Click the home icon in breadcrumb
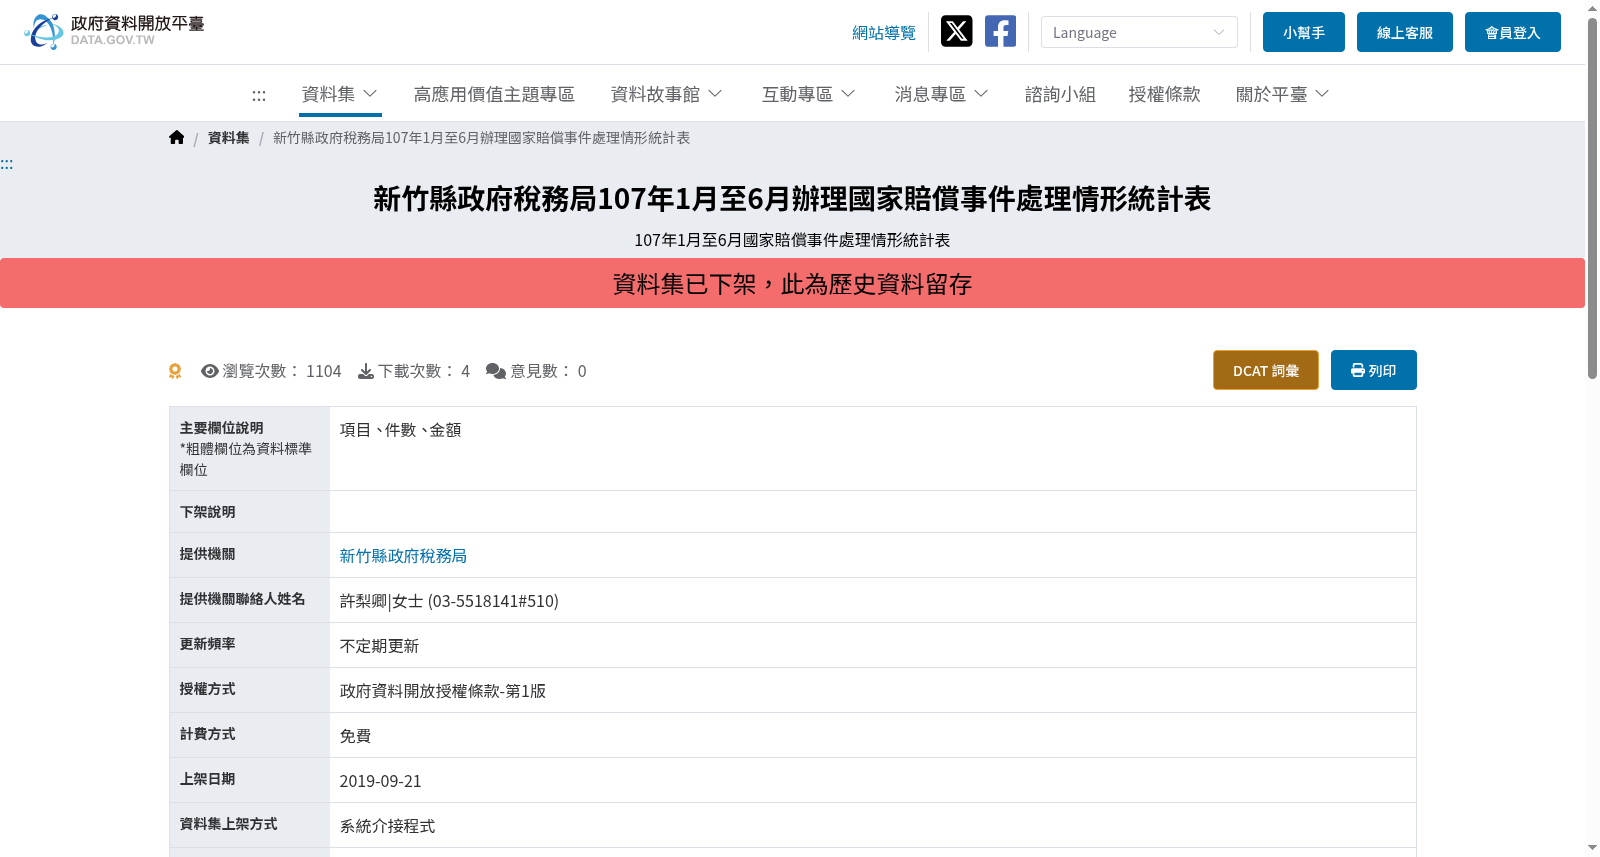 (177, 138)
